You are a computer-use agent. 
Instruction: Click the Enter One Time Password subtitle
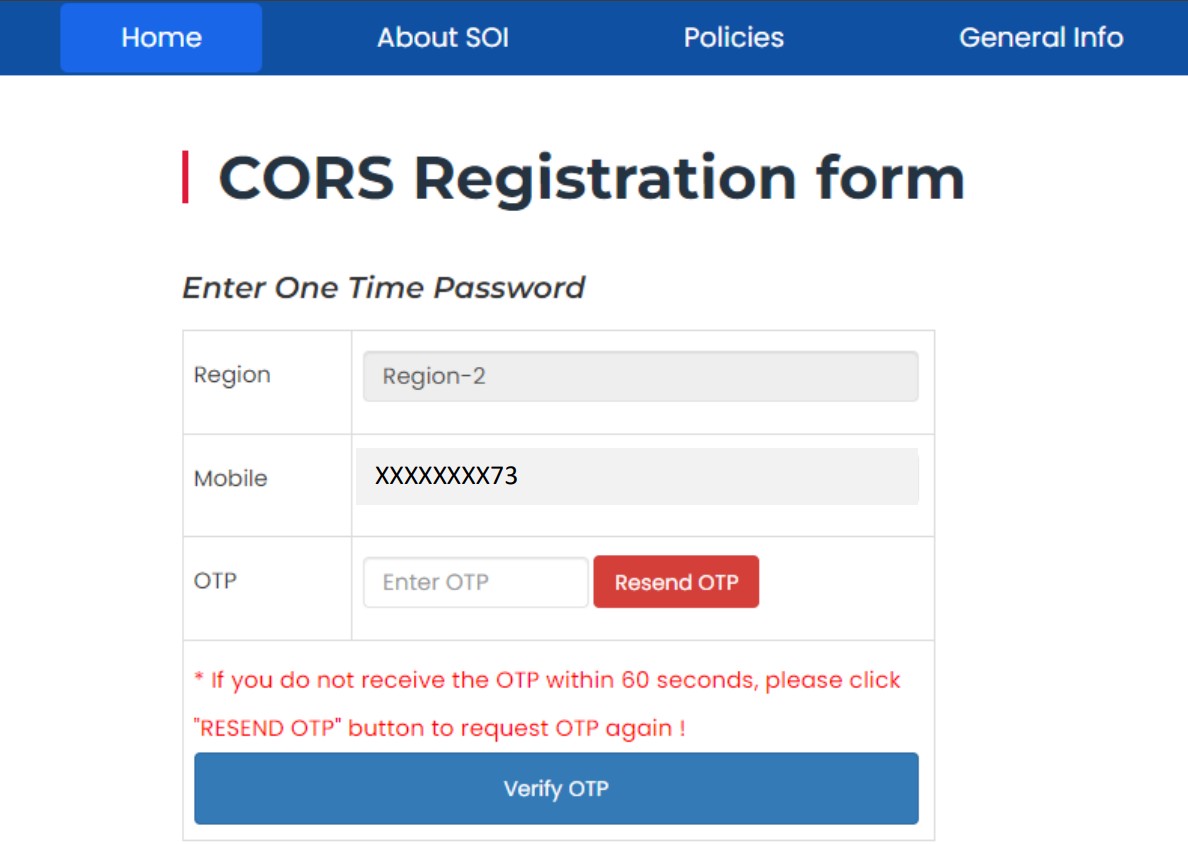(383, 288)
